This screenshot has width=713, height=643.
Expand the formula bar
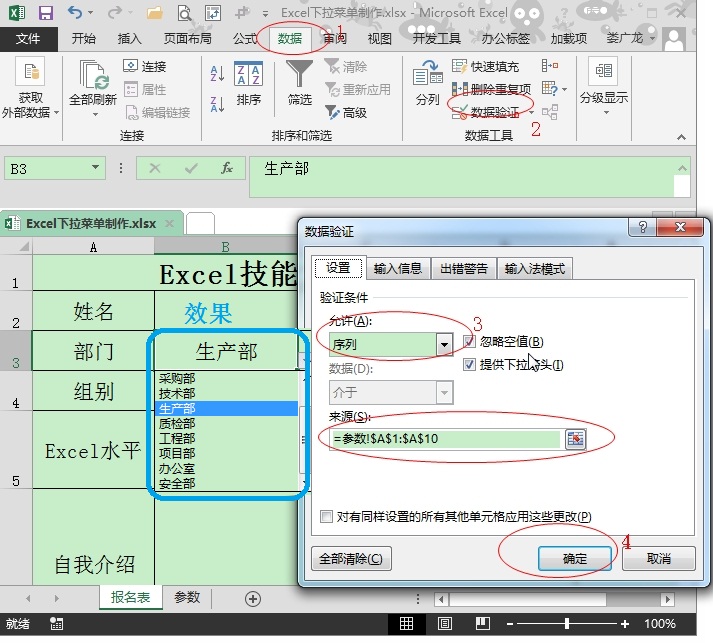pos(682,168)
